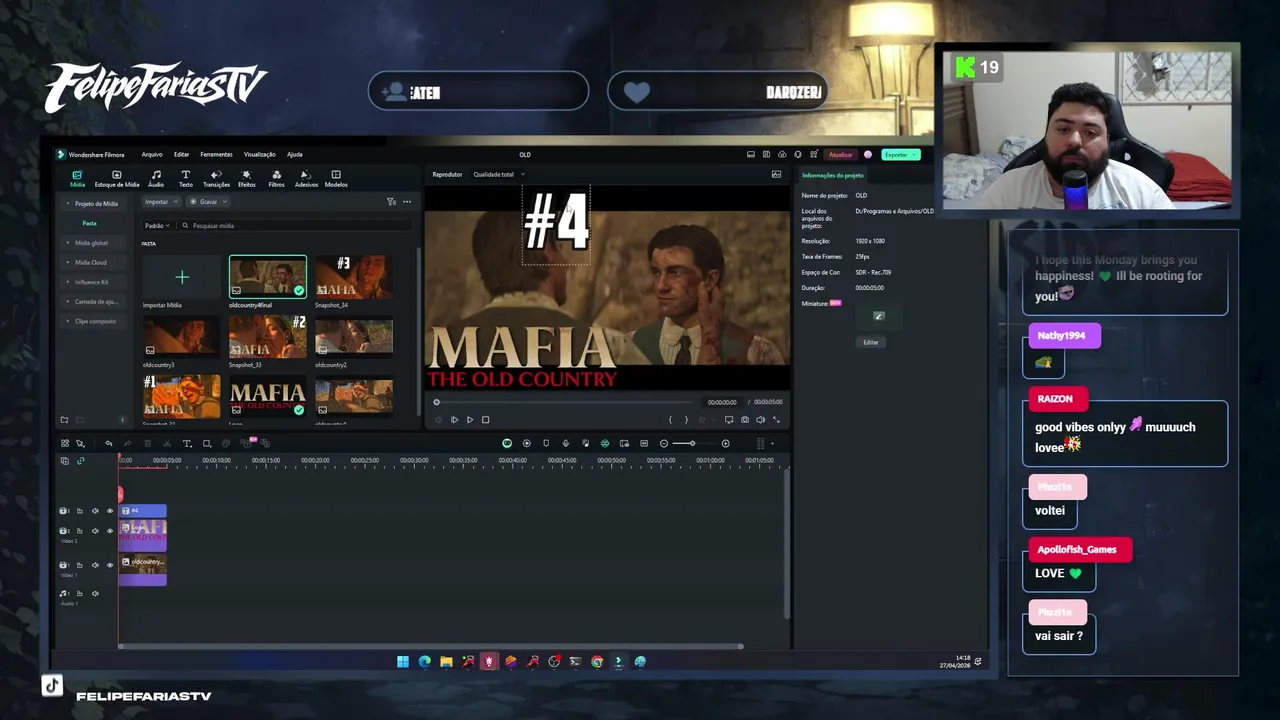Screen dimensions: 1280x720
Task: Open the Modelos panel
Action: pos(336,178)
